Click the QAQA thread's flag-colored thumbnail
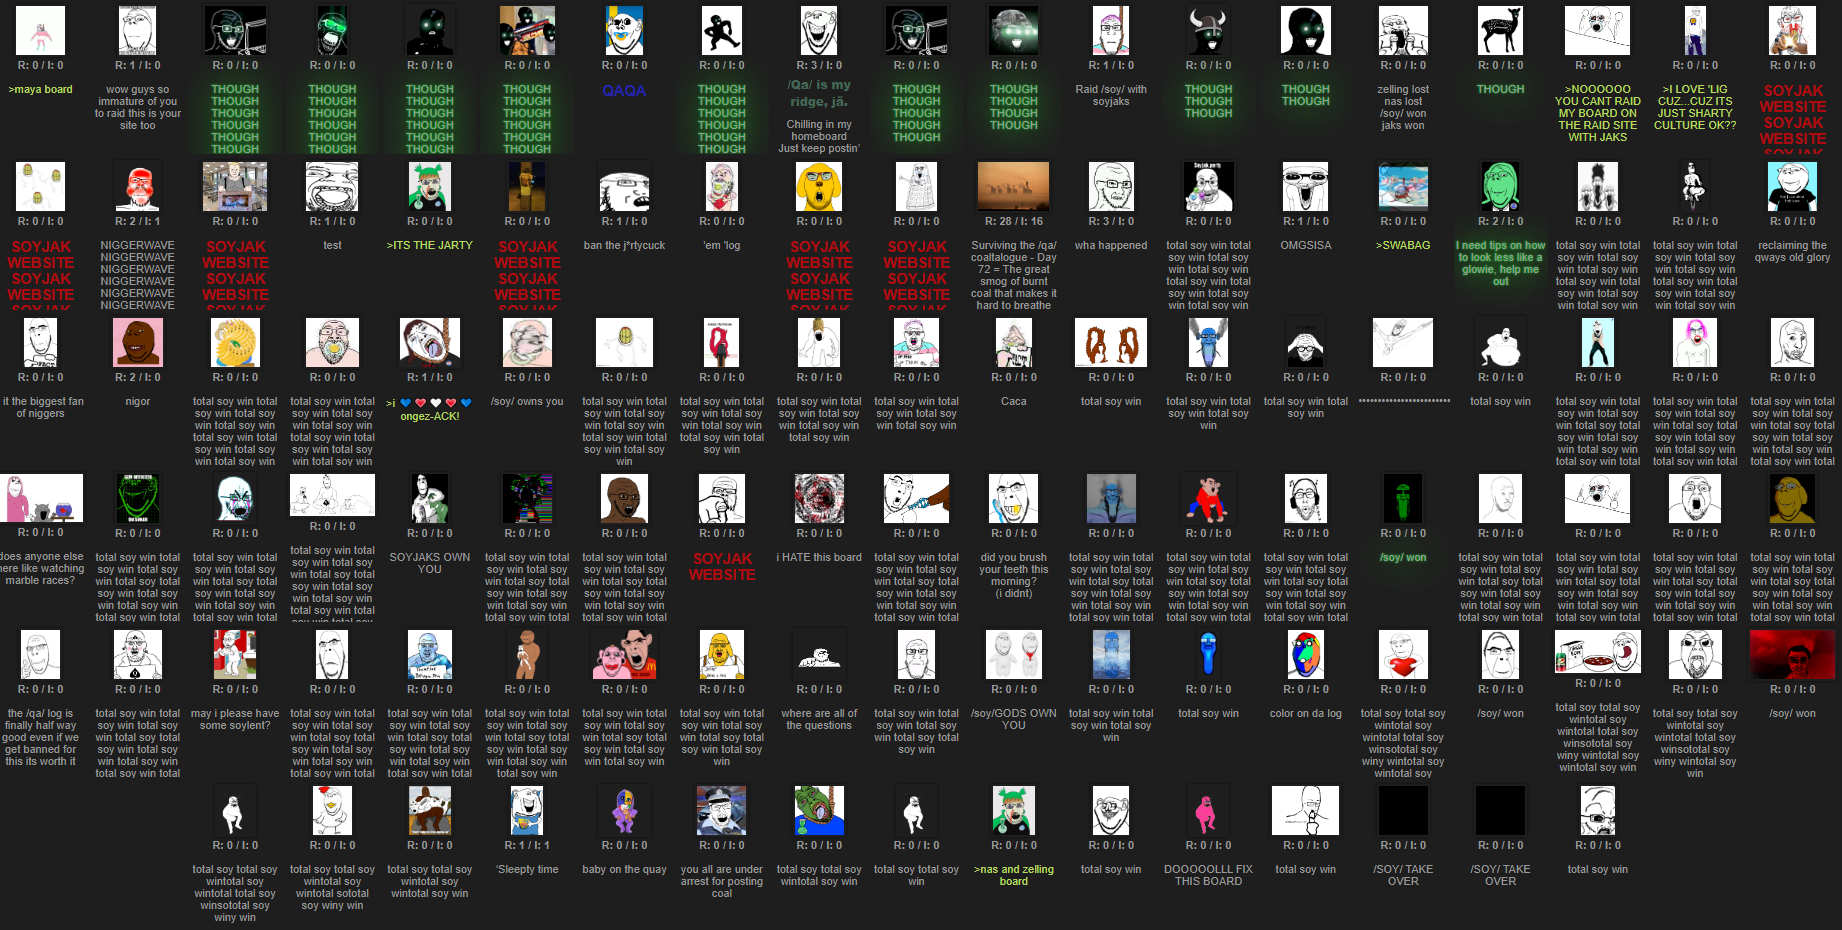This screenshot has height=930, width=1842. 624,30
